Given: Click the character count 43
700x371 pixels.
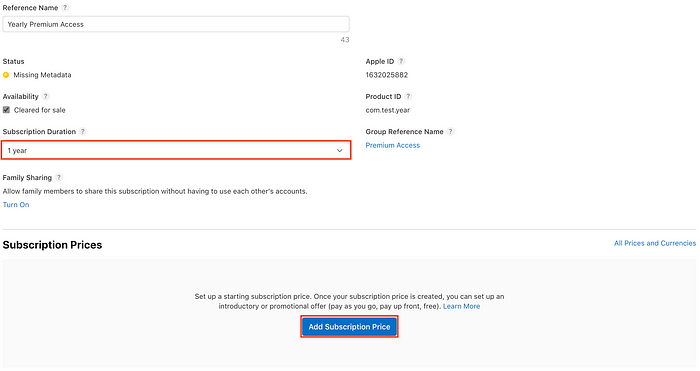Looking at the screenshot, I should tap(345, 40).
